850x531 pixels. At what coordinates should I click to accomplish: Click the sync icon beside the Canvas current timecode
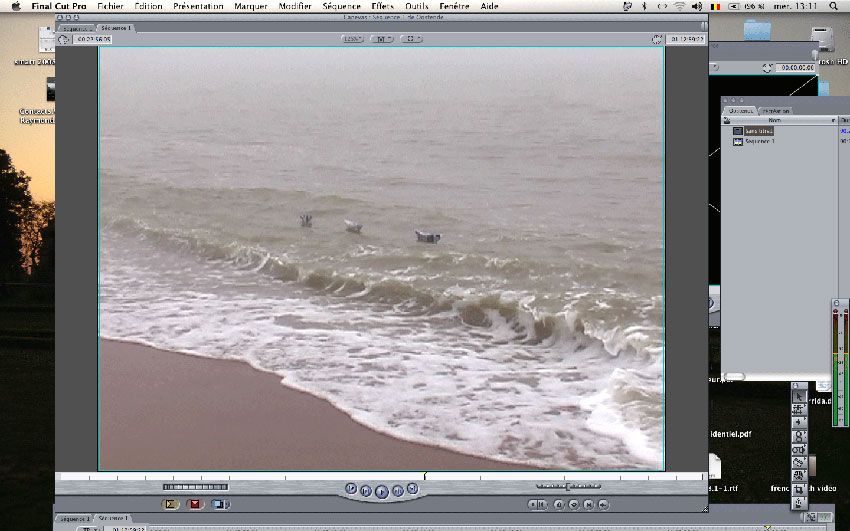tap(657, 39)
